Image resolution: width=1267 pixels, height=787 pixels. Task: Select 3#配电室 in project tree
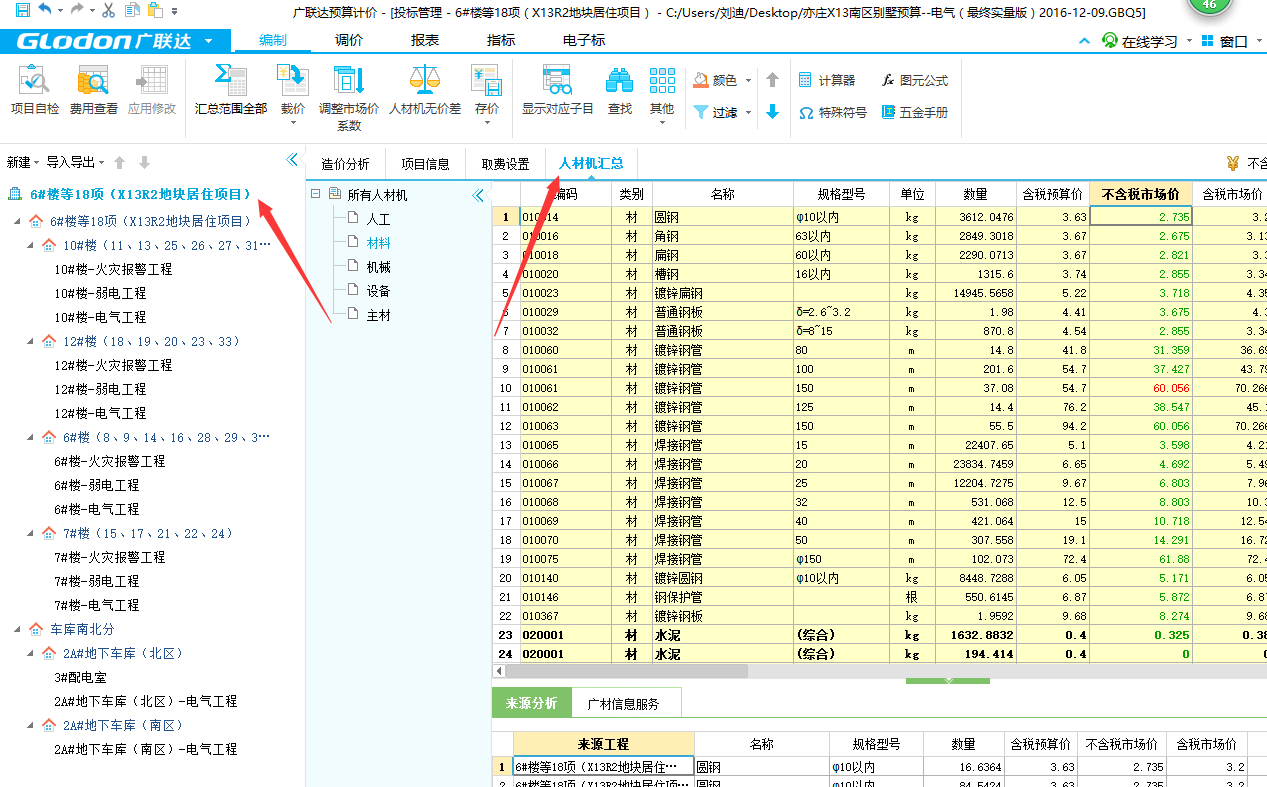(x=81, y=677)
